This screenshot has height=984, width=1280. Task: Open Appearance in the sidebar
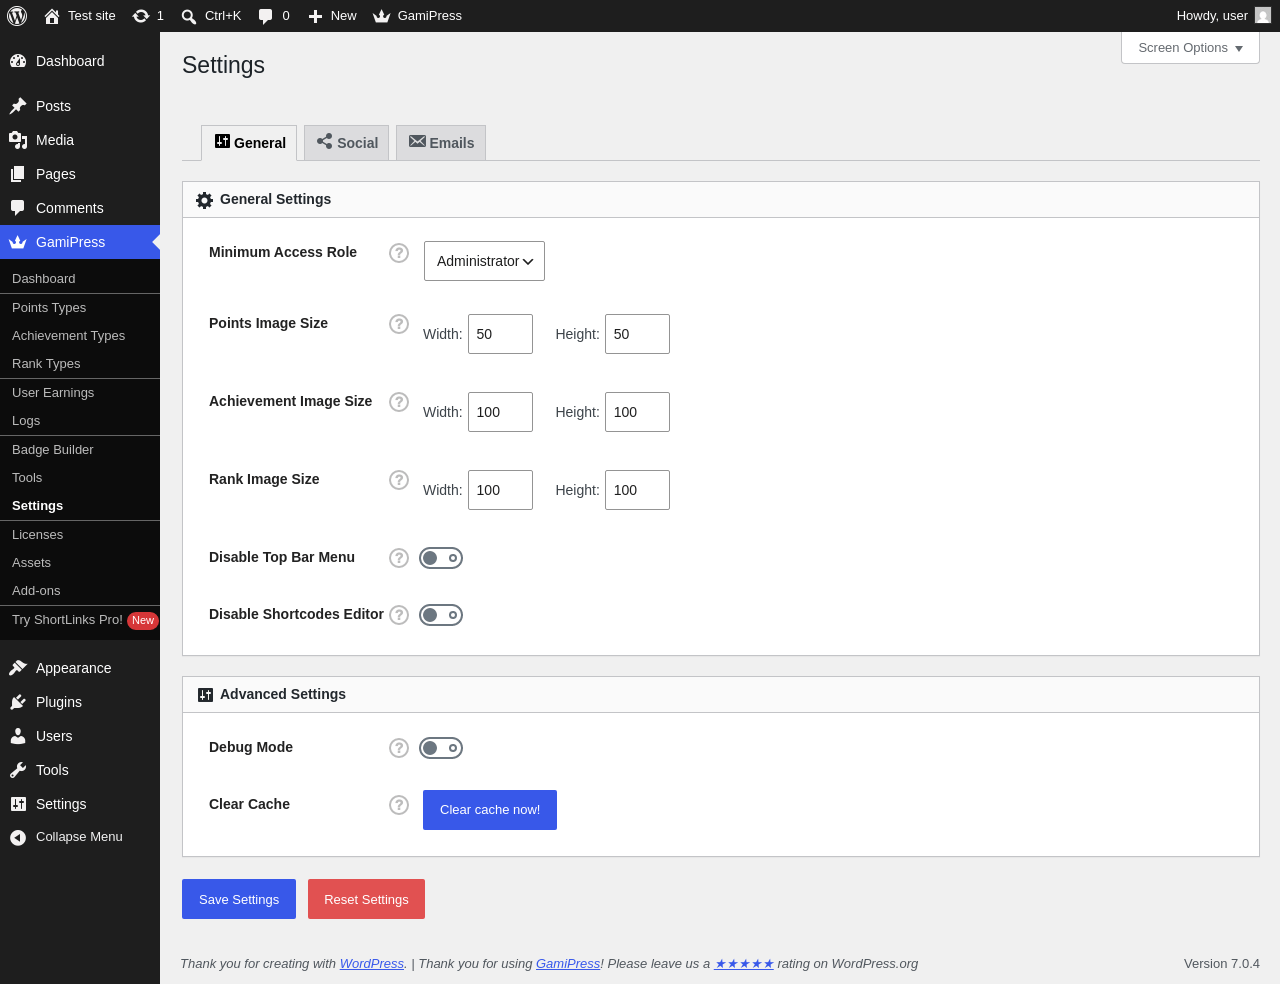(x=80, y=668)
